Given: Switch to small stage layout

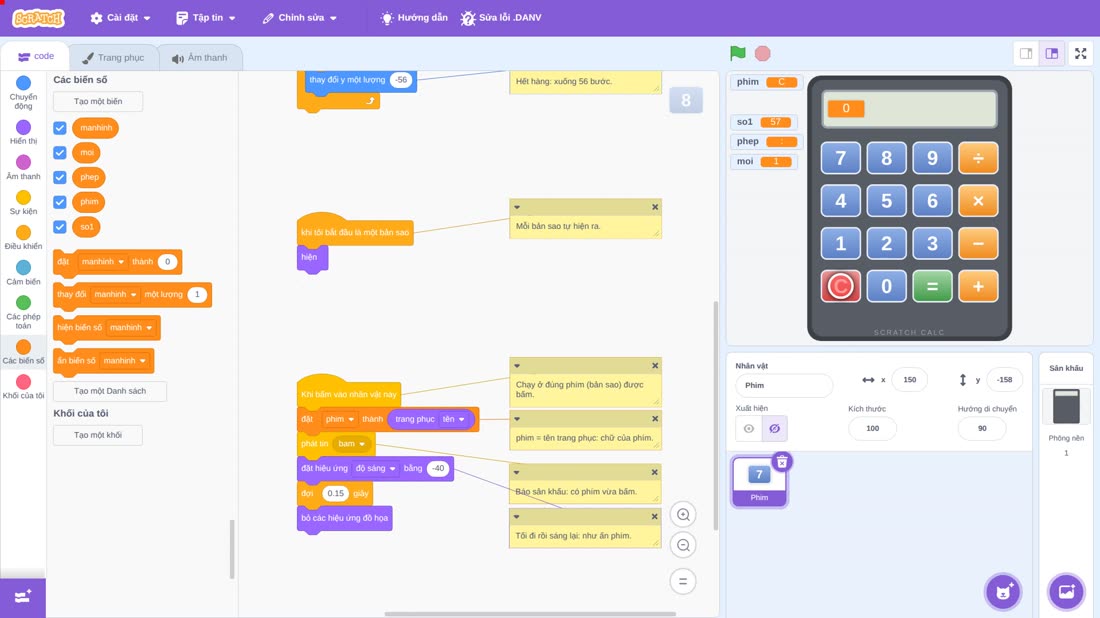Looking at the screenshot, I should pyautogui.click(x=1026, y=53).
